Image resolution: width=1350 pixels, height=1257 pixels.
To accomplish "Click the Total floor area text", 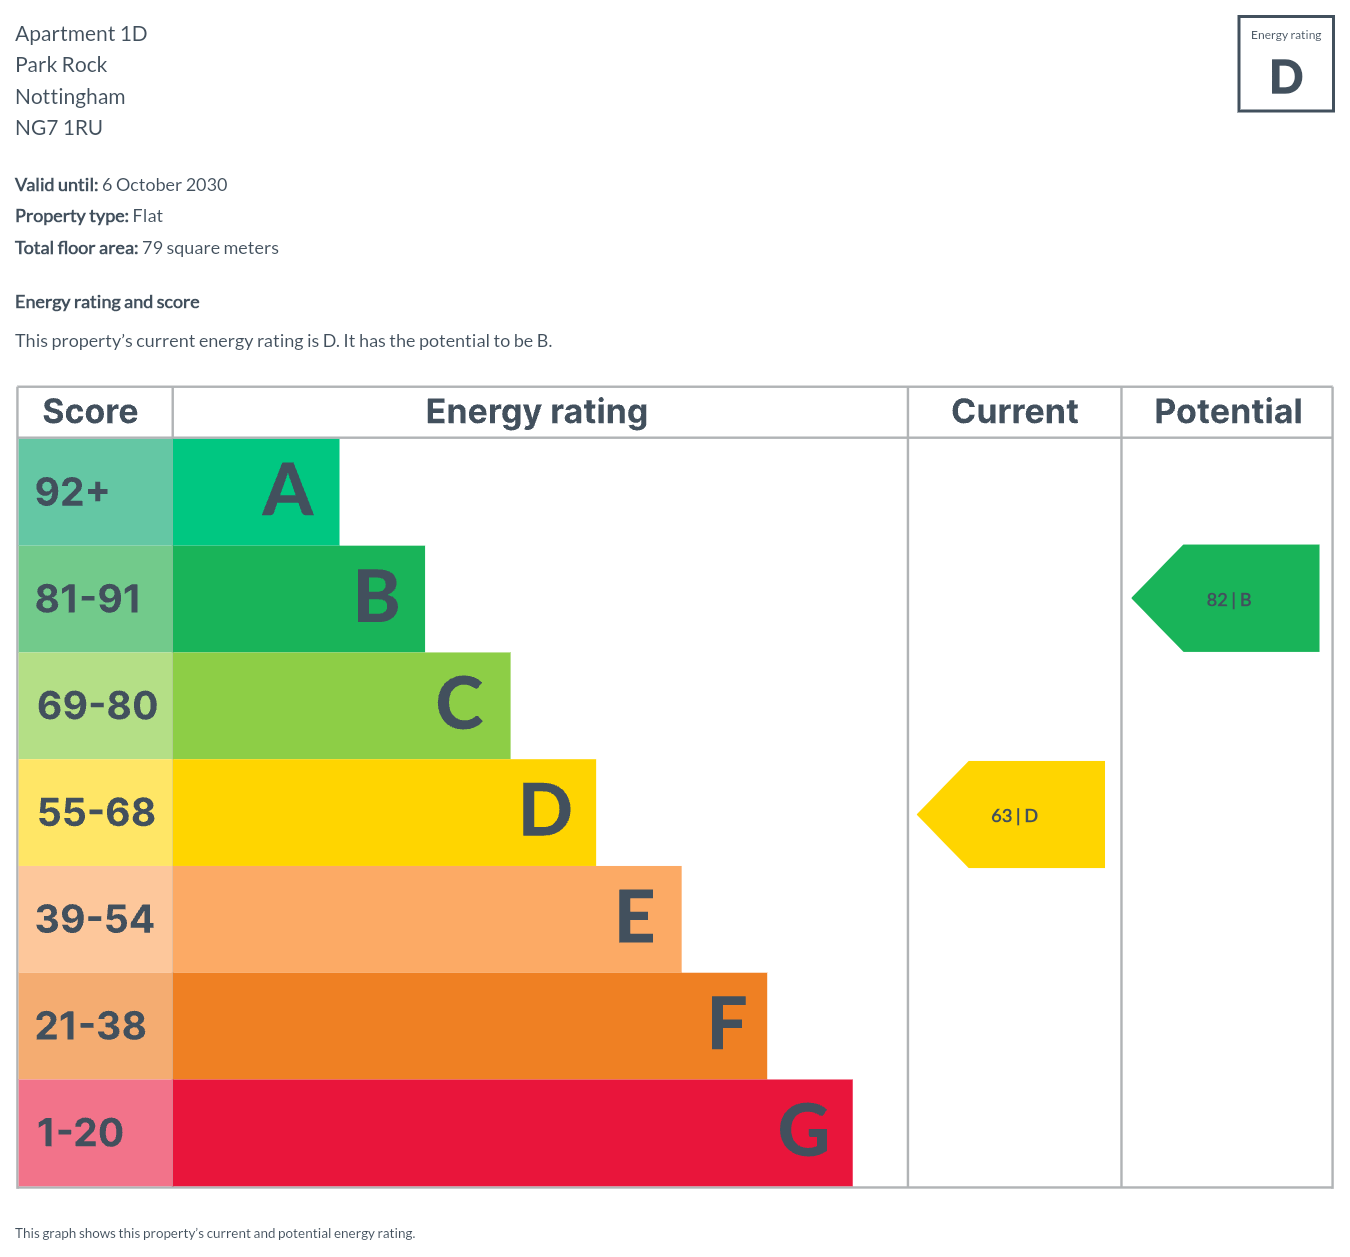I will 147,248.
